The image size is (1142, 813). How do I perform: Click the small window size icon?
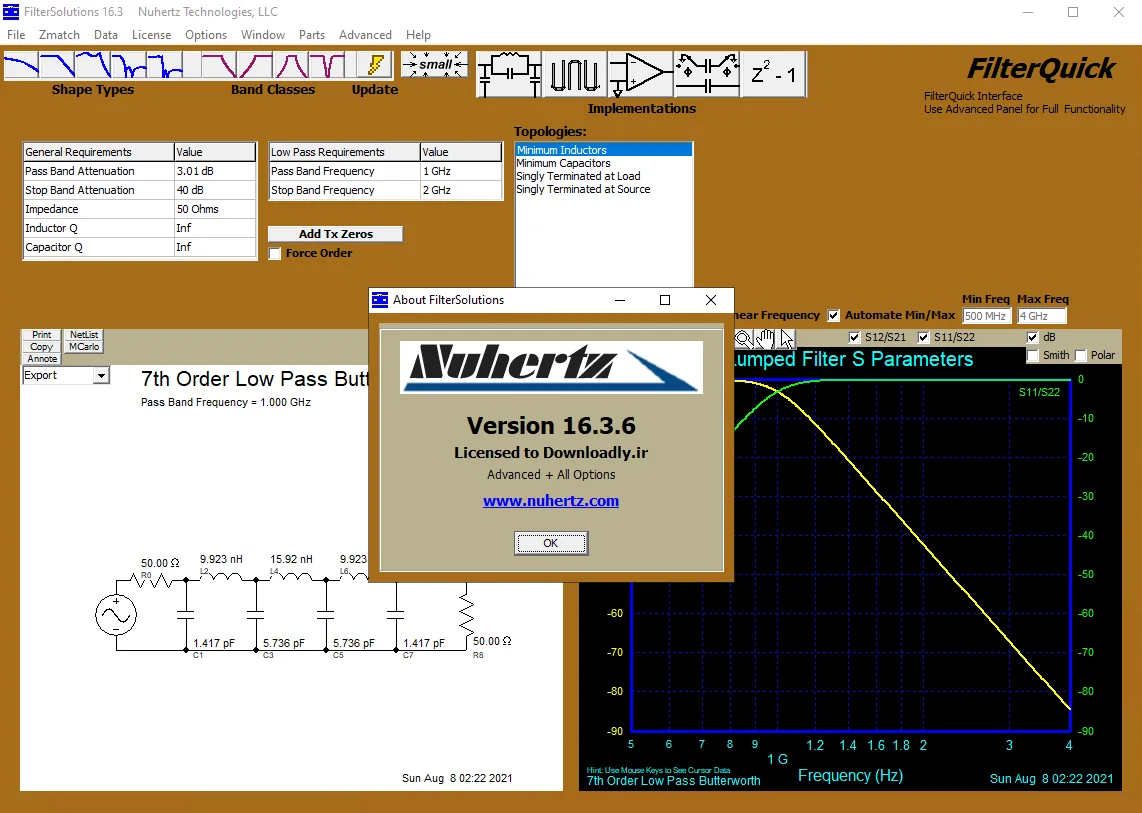coord(434,64)
